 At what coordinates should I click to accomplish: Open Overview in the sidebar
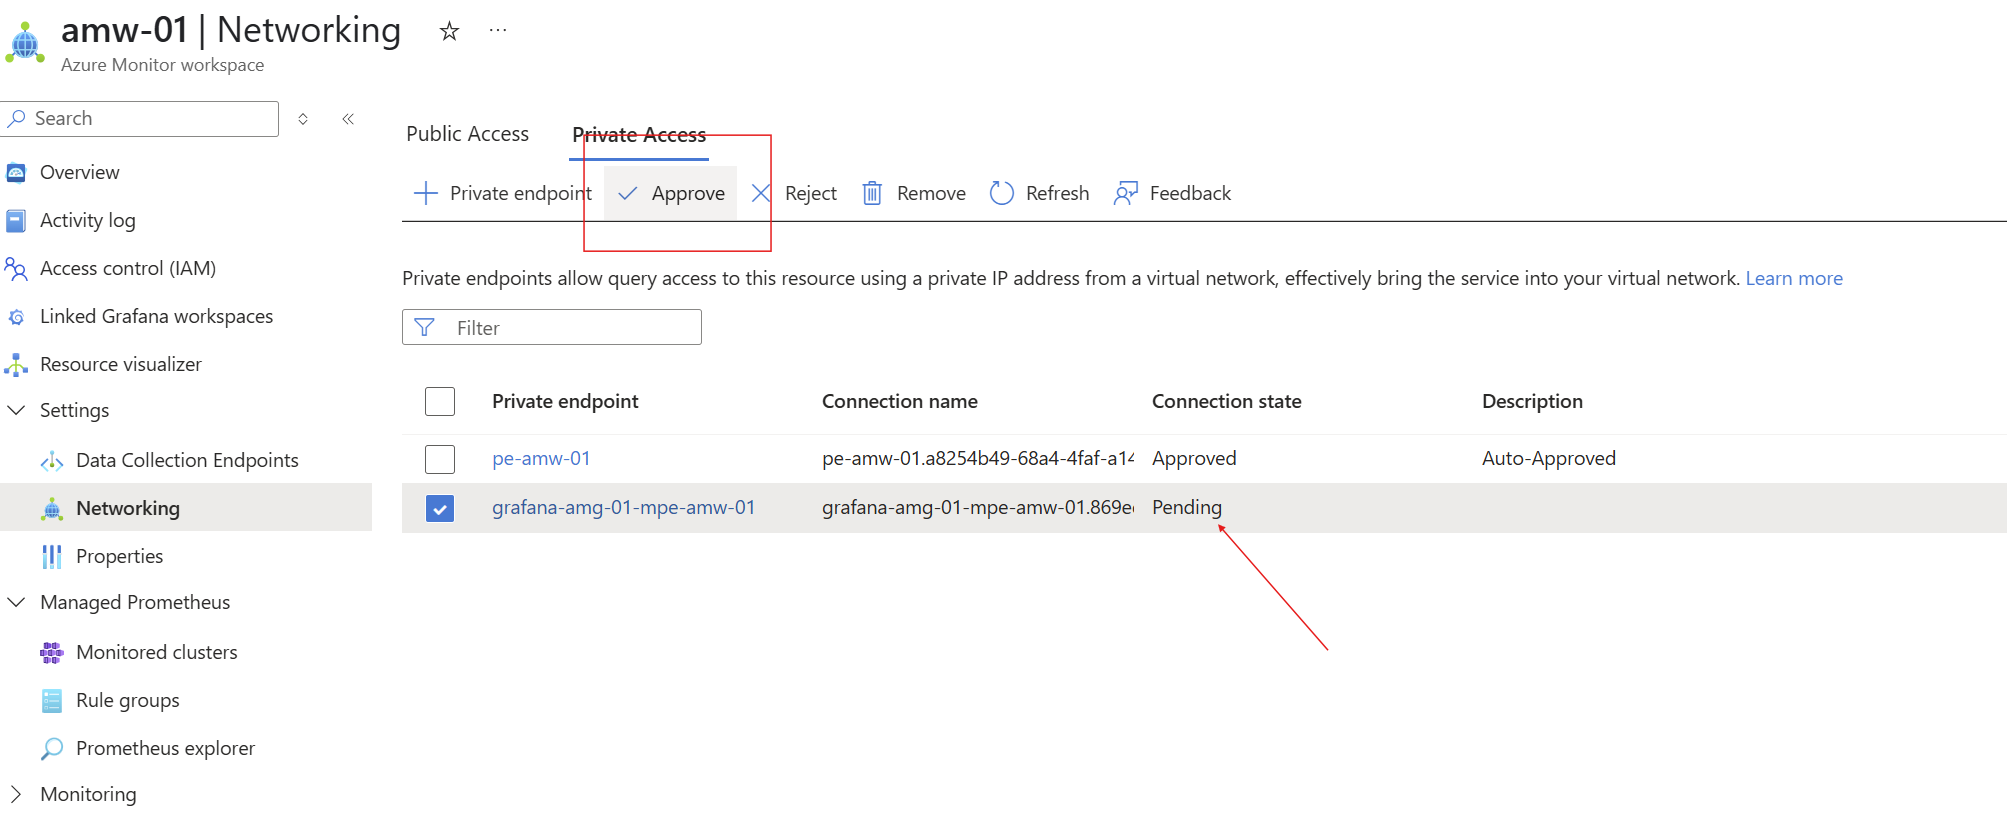[x=80, y=173]
